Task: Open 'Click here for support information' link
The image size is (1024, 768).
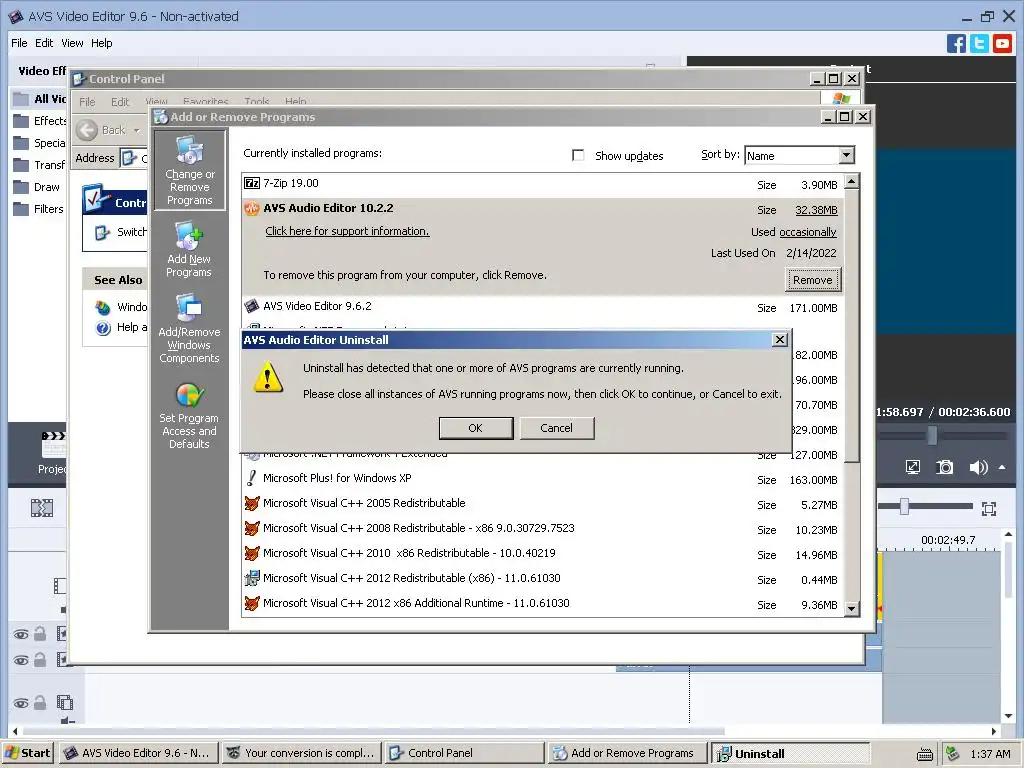Action: click(347, 231)
